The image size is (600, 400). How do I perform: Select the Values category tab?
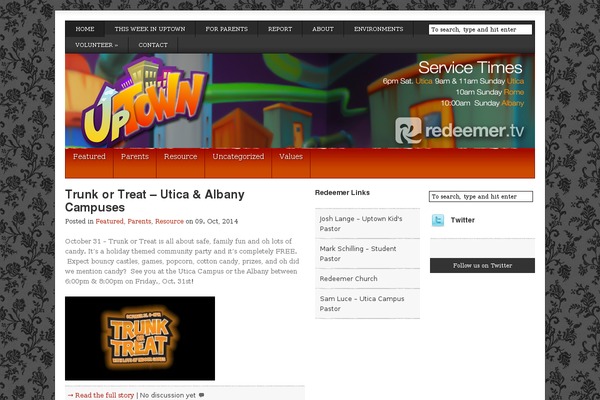(291, 163)
